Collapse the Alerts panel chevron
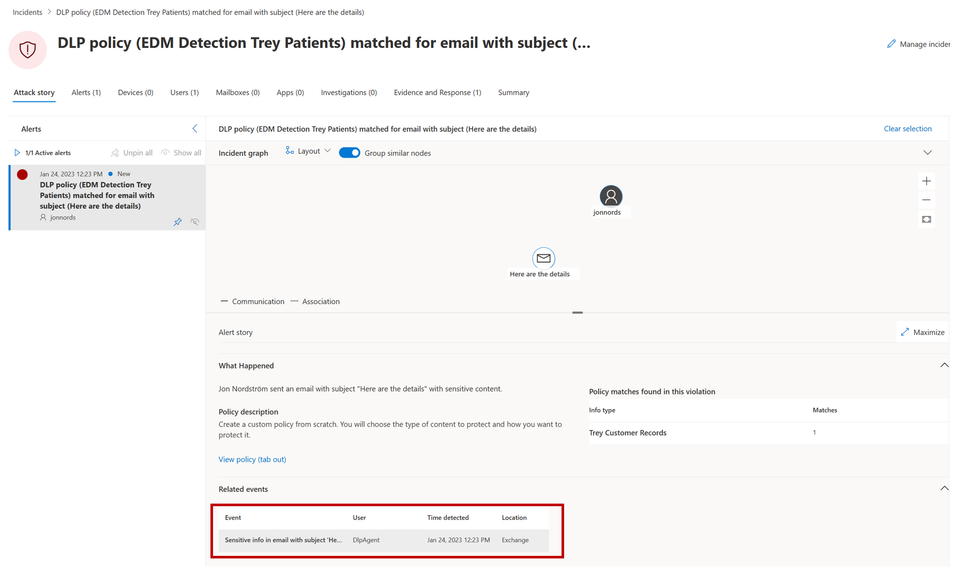This screenshot has width=954, height=576. [195, 129]
